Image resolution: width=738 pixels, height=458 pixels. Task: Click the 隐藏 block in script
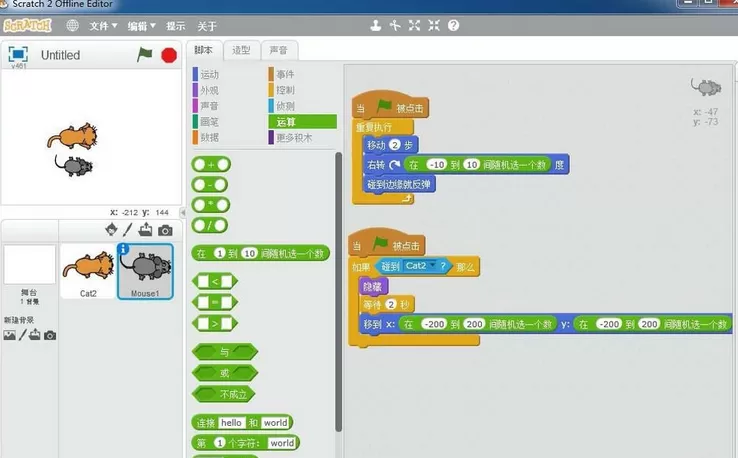click(373, 286)
